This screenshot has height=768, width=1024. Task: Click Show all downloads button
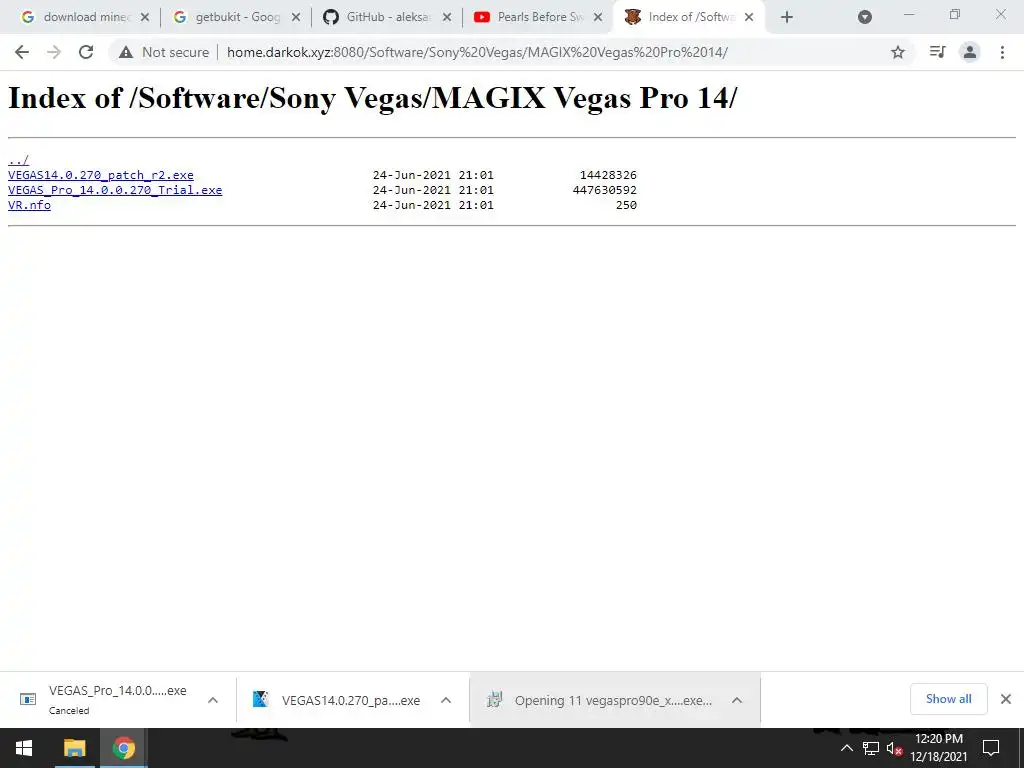click(948, 699)
